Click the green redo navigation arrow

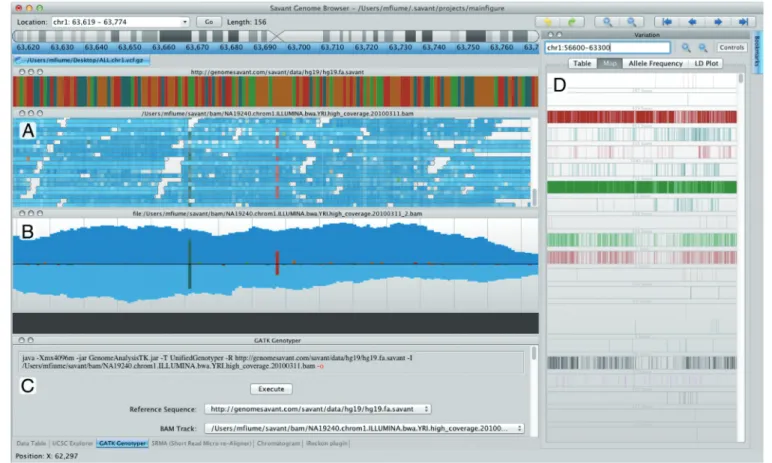(x=572, y=22)
